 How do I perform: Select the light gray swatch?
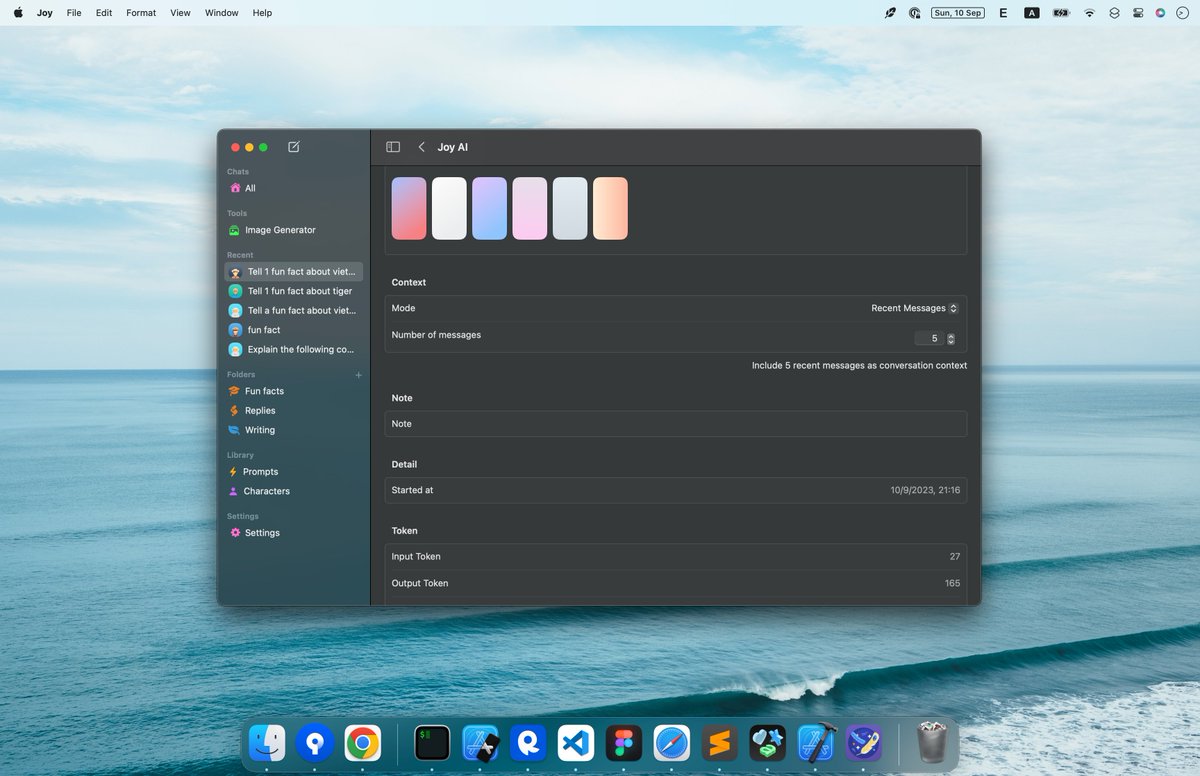(570, 208)
